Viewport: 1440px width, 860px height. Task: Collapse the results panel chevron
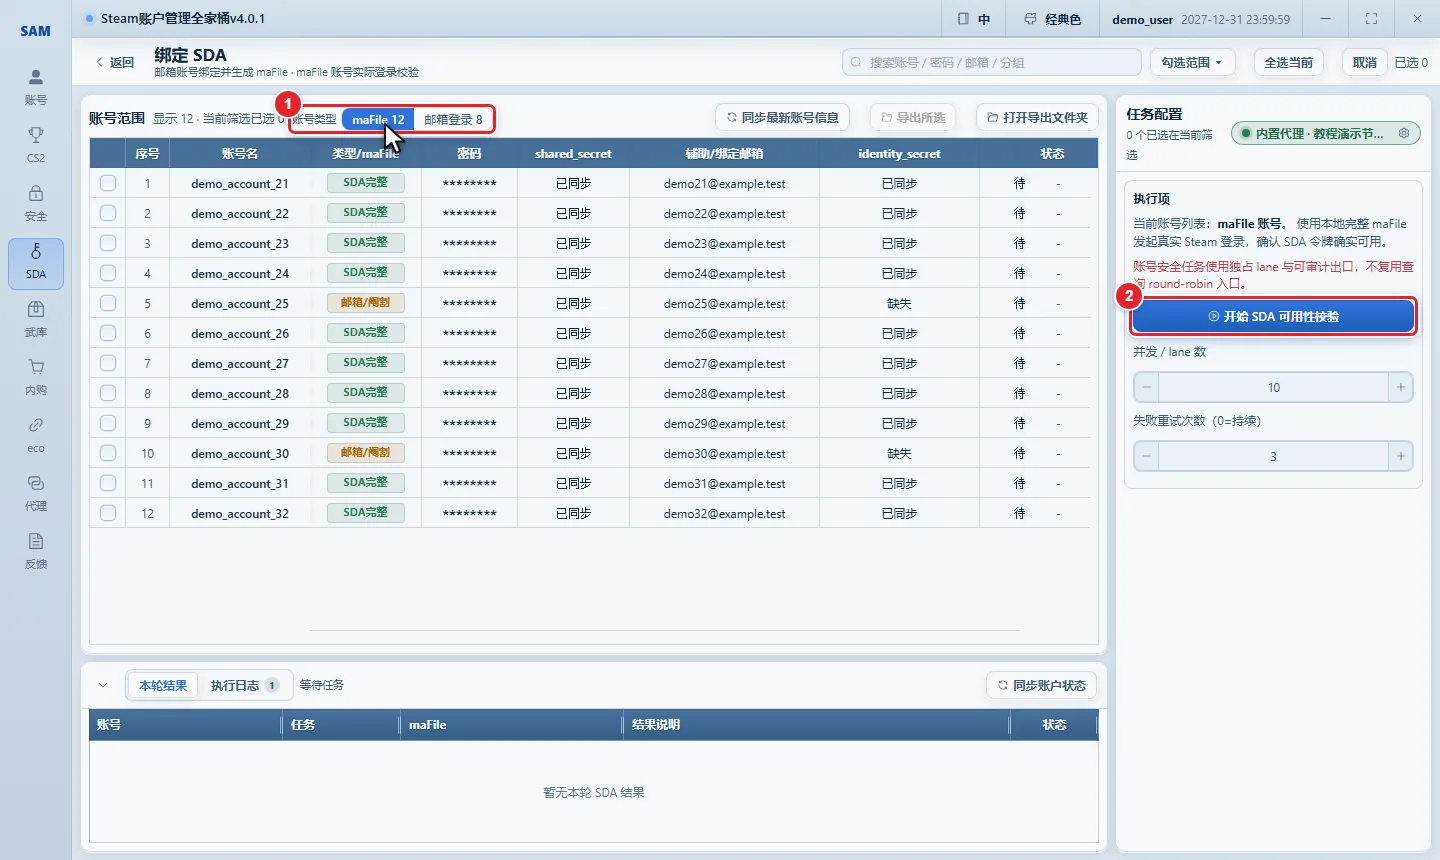(x=103, y=685)
